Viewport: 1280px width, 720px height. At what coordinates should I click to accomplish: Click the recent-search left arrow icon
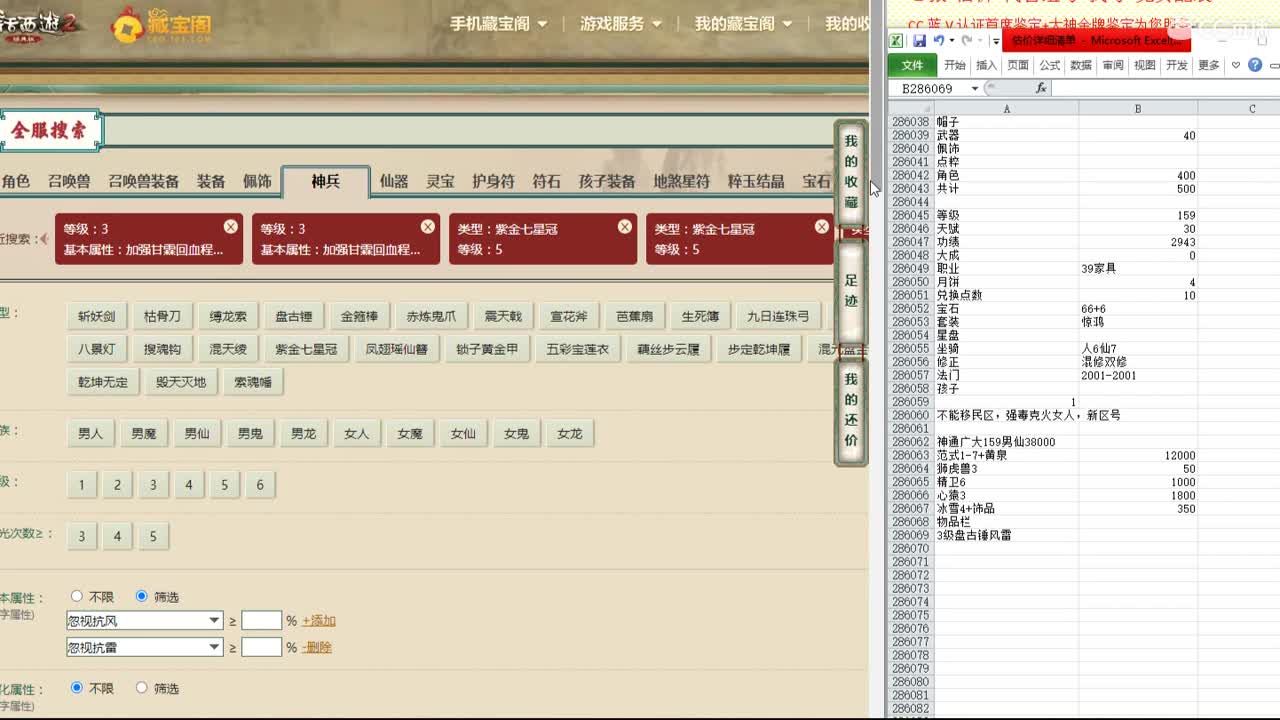44,239
